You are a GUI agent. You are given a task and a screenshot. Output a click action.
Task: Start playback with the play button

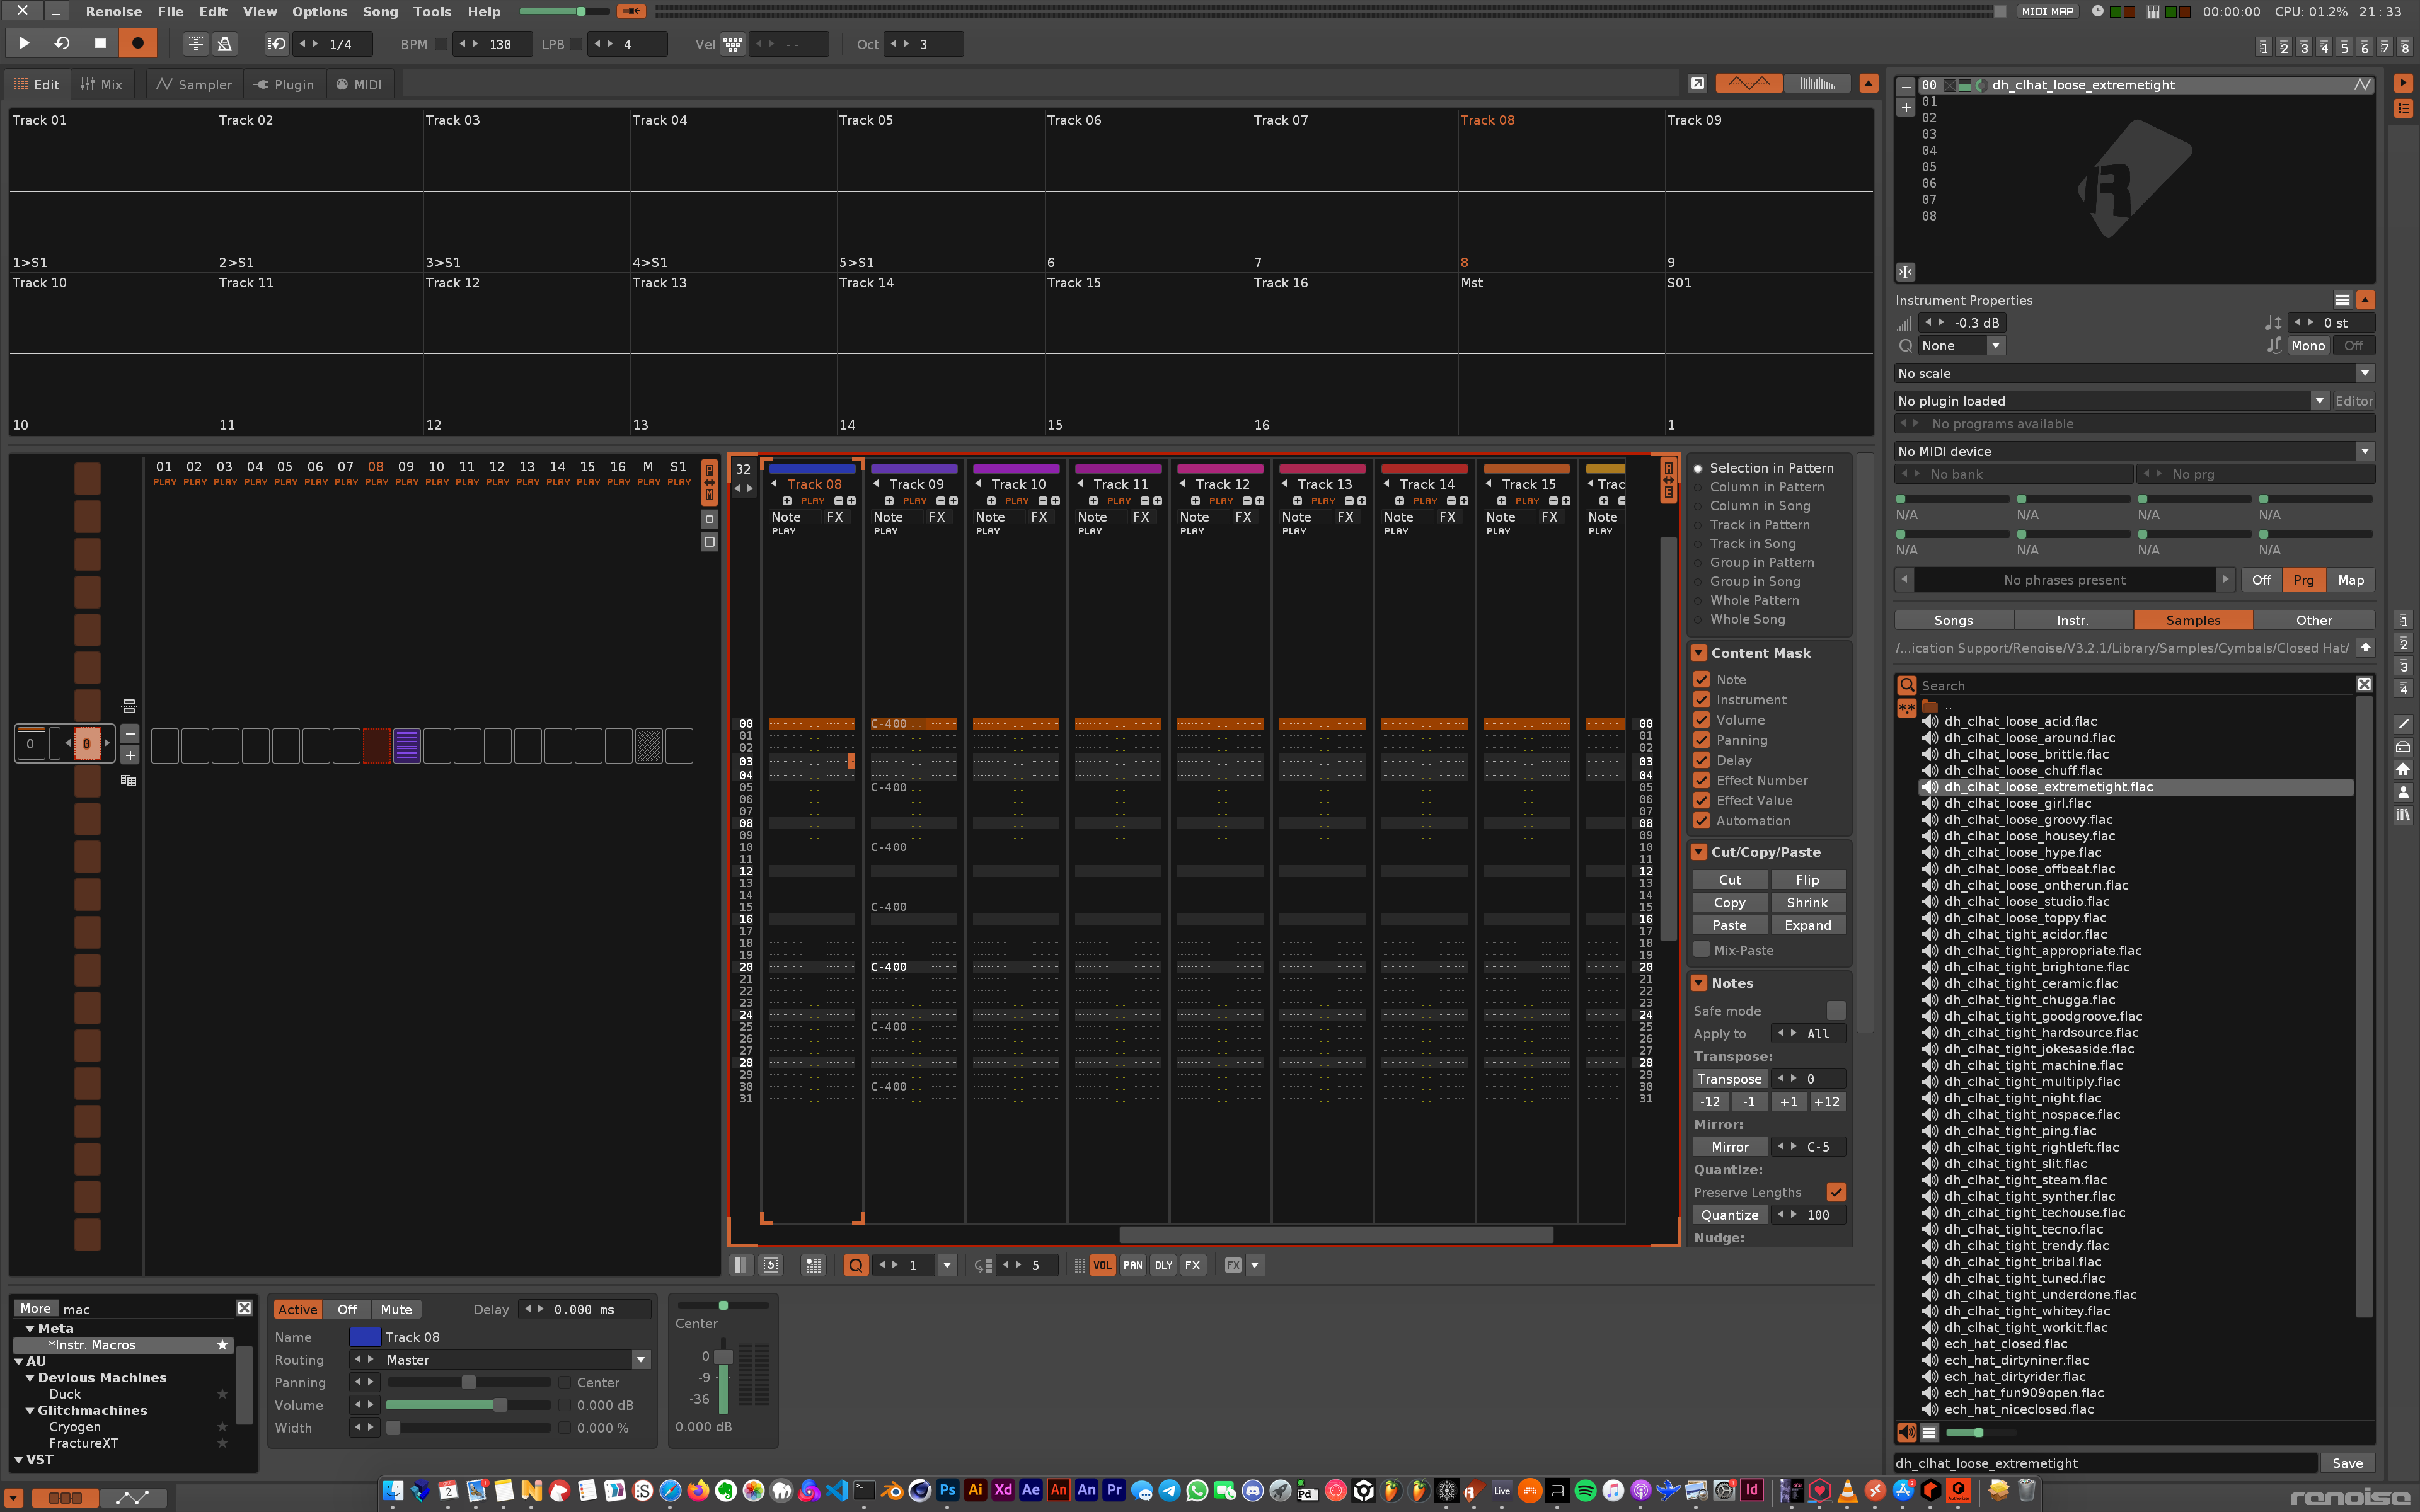[x=24, y=43]
